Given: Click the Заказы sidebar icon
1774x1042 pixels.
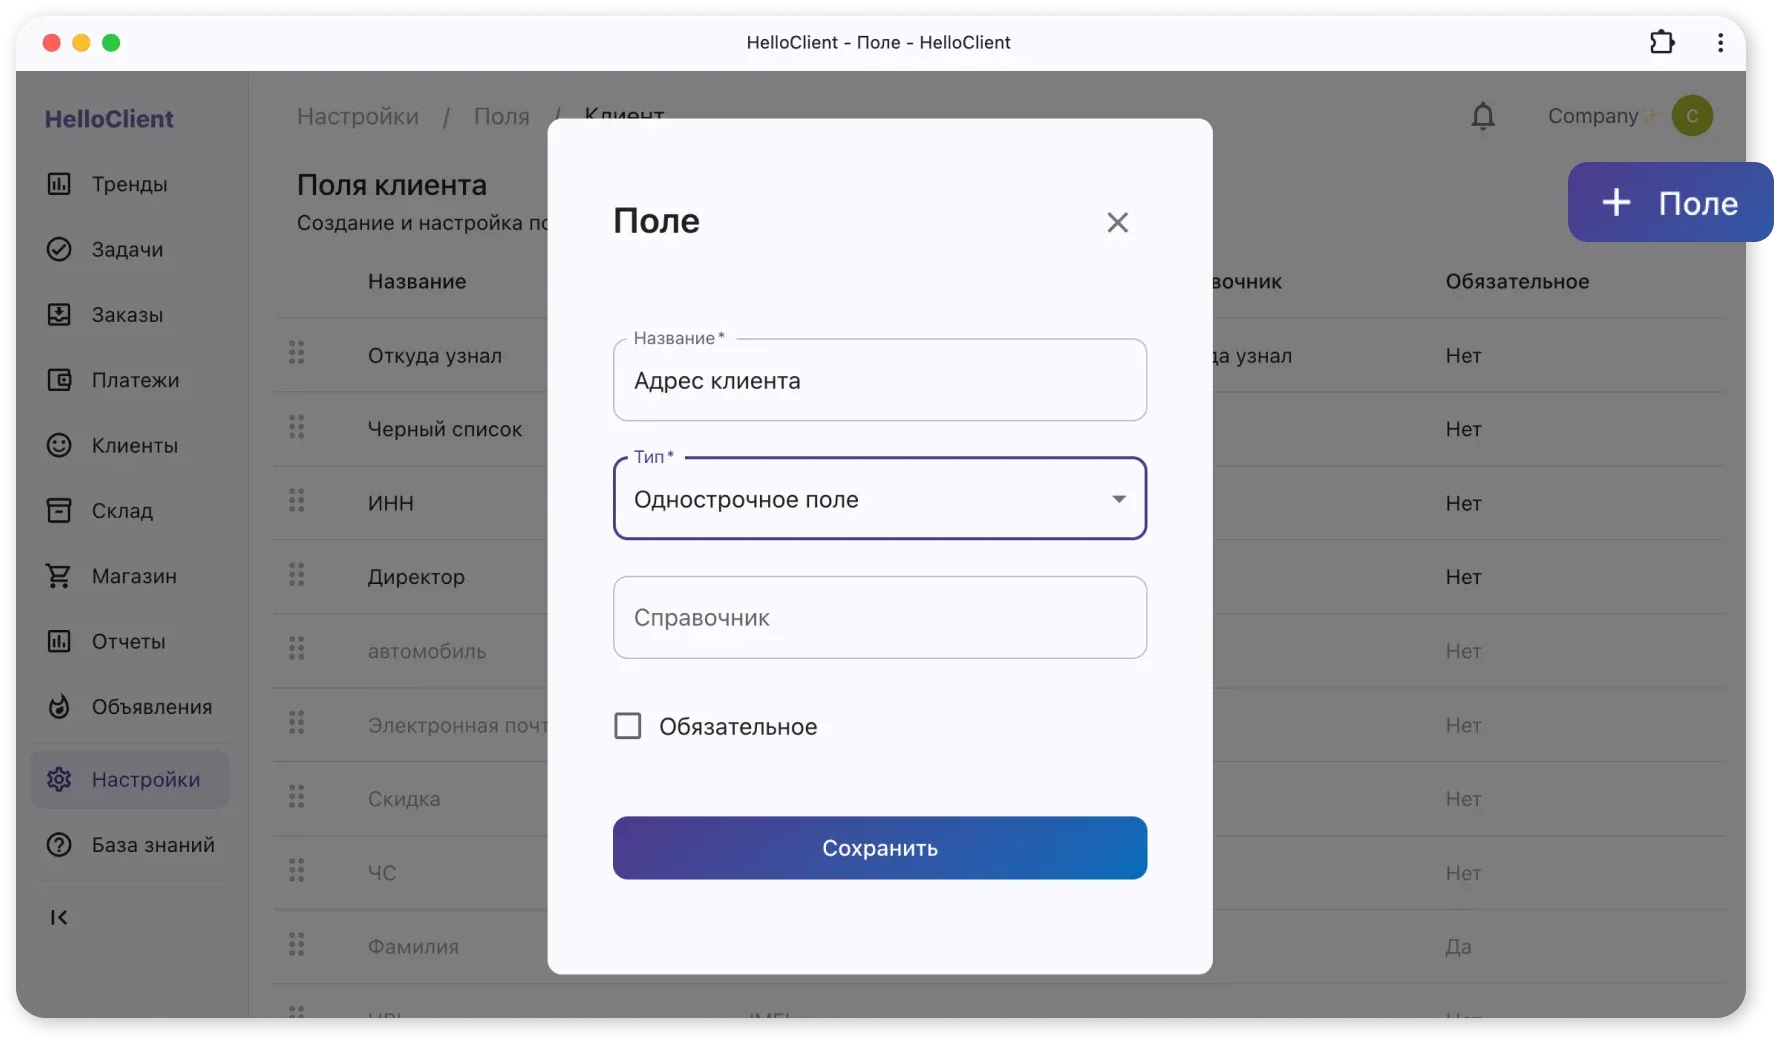Looking at the screenshot, I should pyautogui.click(x=59, y=315).
